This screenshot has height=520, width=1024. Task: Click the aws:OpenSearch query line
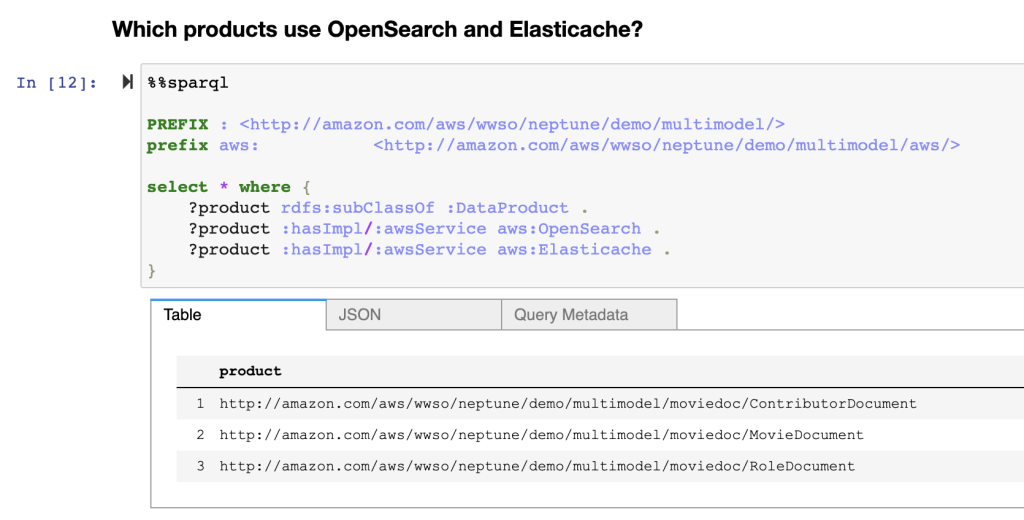tap(424, 229)
